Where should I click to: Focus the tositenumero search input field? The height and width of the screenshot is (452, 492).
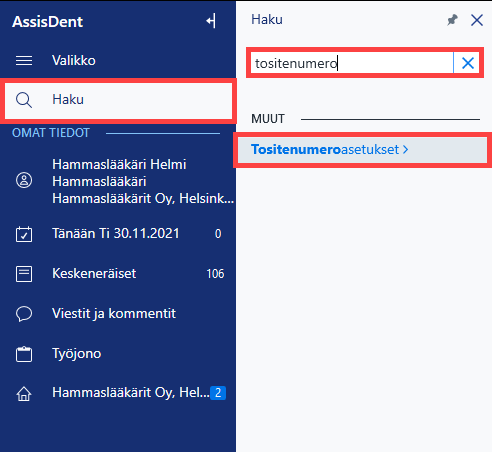pos(352,63)
